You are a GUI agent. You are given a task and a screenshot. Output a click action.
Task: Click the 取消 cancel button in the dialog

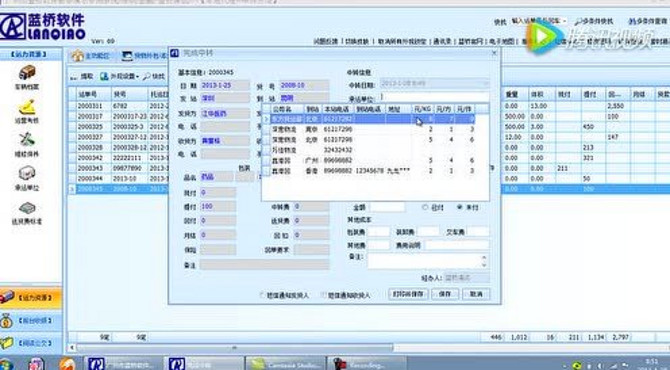476,294
